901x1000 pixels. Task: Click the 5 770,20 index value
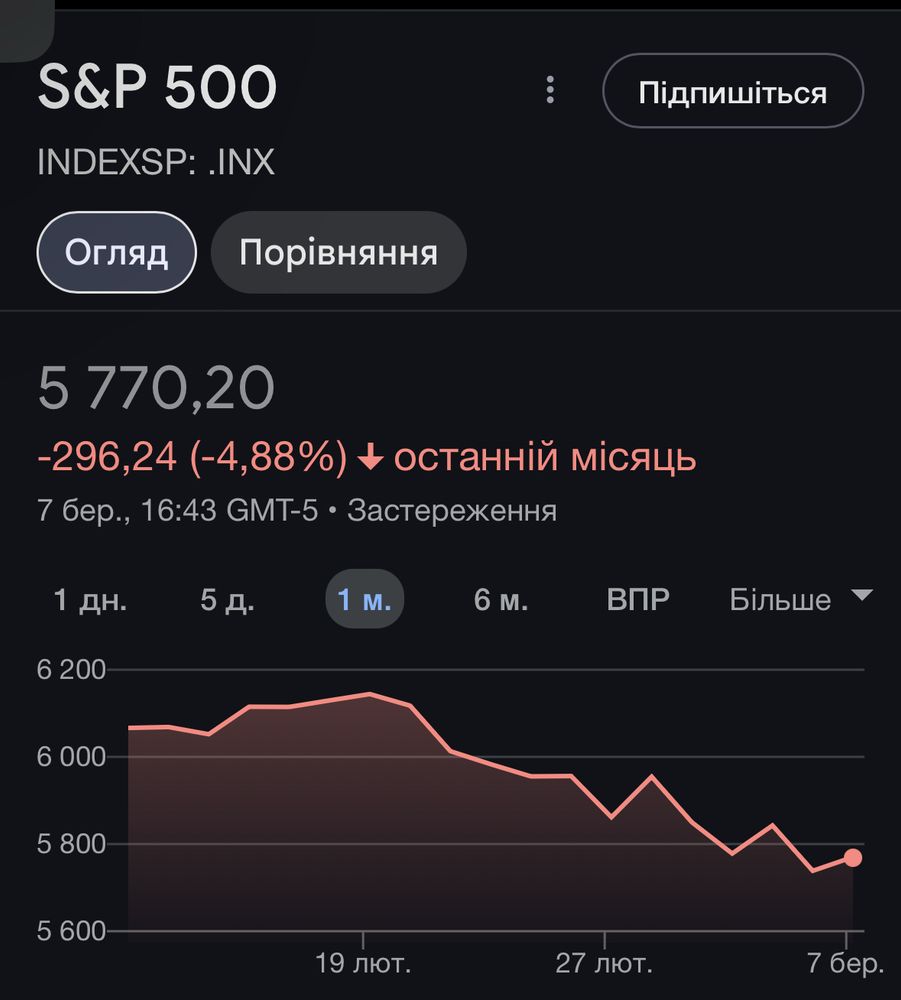click(x=156, y=388)
